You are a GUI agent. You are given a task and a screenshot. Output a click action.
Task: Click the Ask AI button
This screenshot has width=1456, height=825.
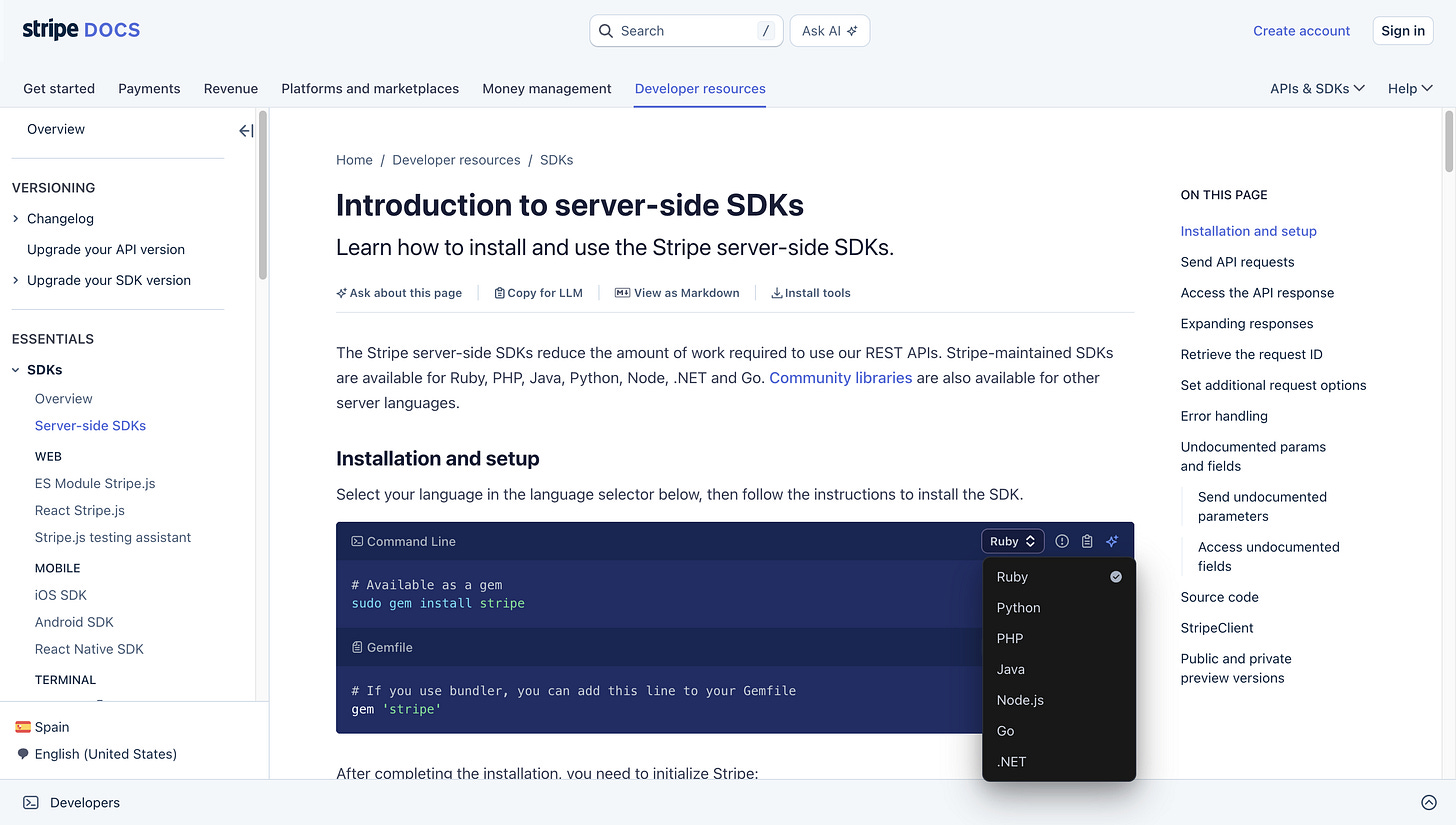830,31
